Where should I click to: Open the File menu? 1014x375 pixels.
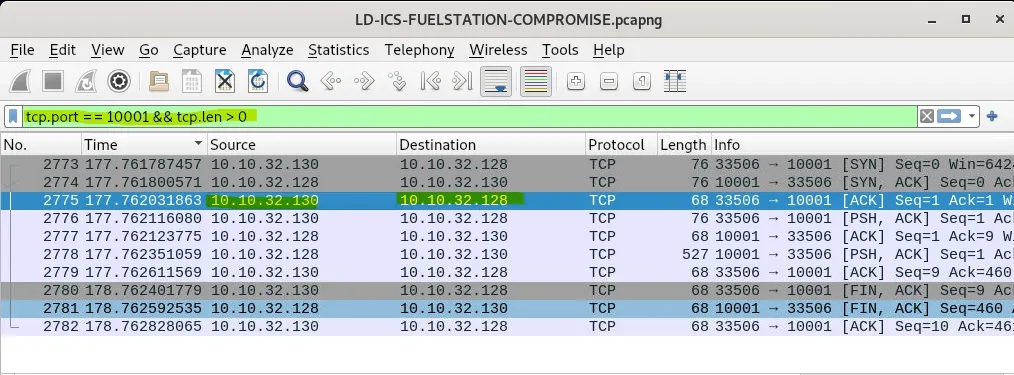tap(23, 50)
